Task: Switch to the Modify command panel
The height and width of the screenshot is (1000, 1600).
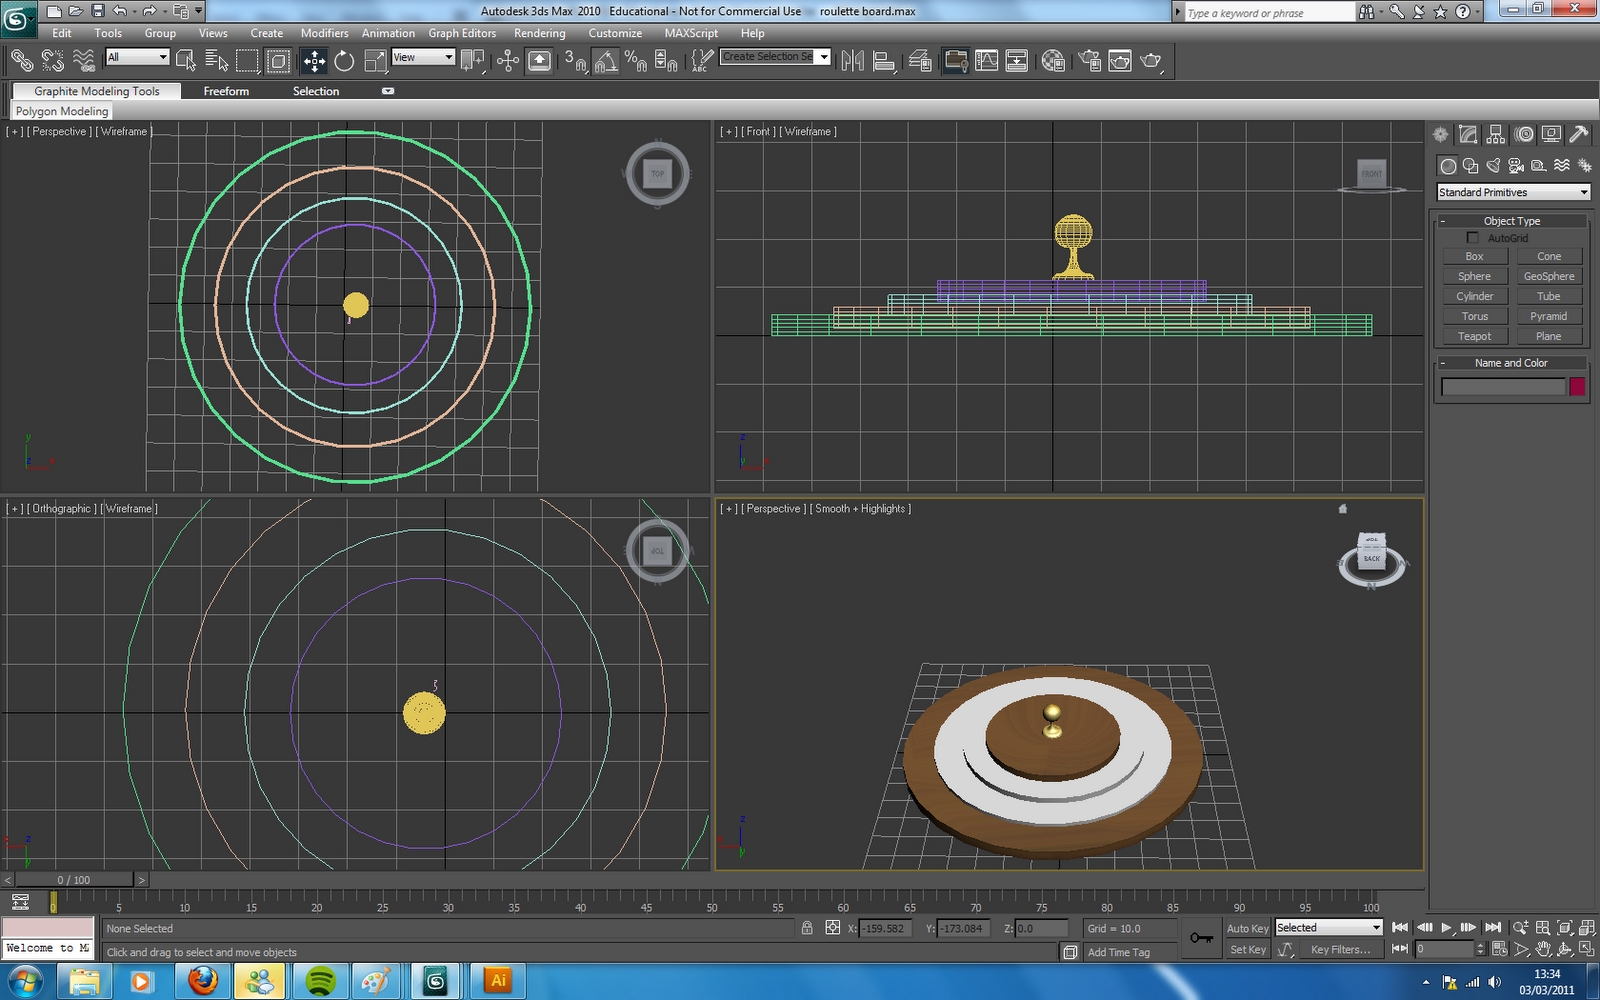Action: [1468, 134]
